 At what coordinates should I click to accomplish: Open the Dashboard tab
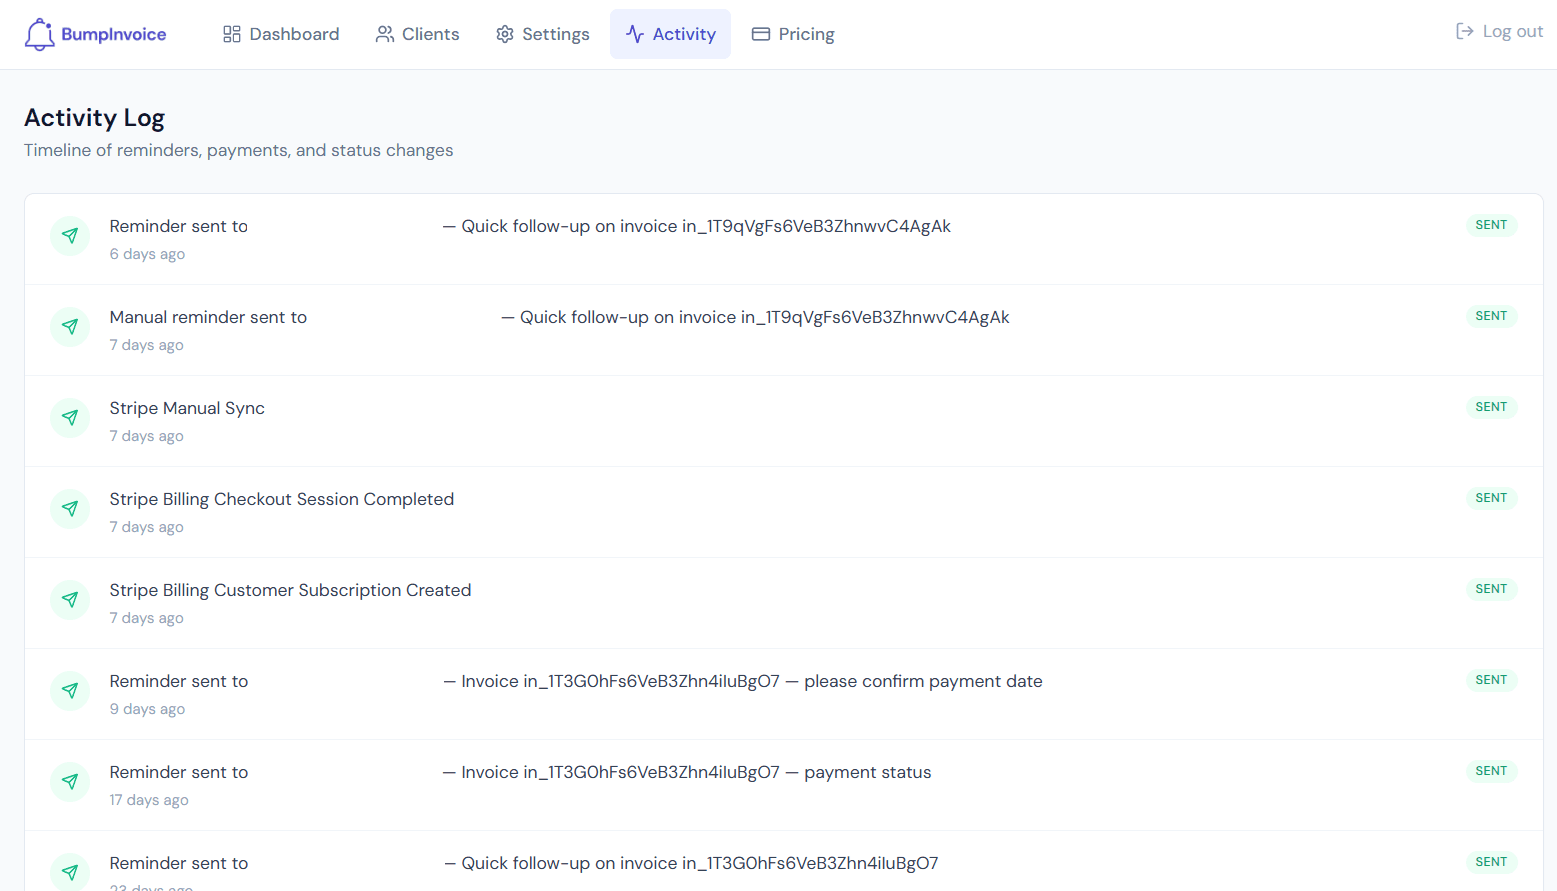click(281, 34)
